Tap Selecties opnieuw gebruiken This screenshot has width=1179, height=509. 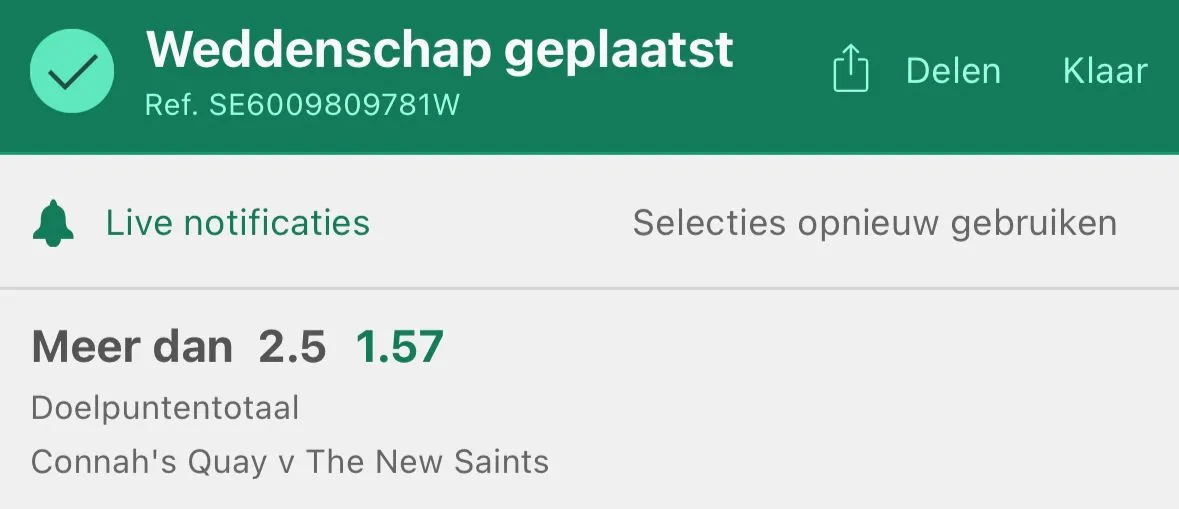(x=874, y=223)
